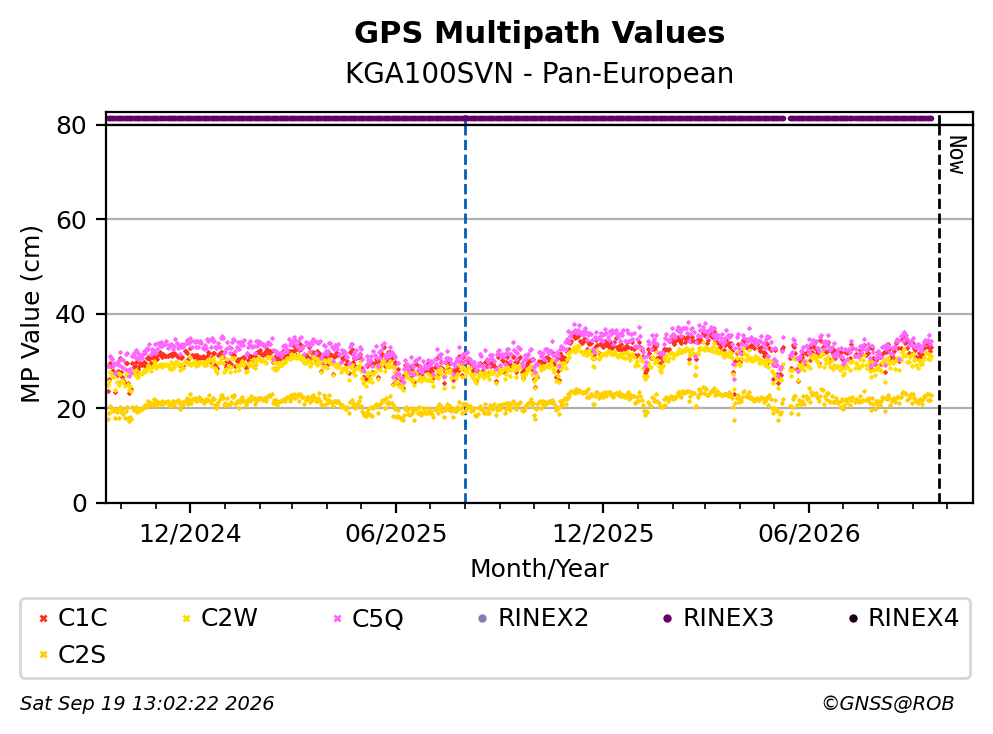Screen dimensions: 993x734
Task: Click the ©GNSS@ROB copyright text
Action: click(889, 703)
